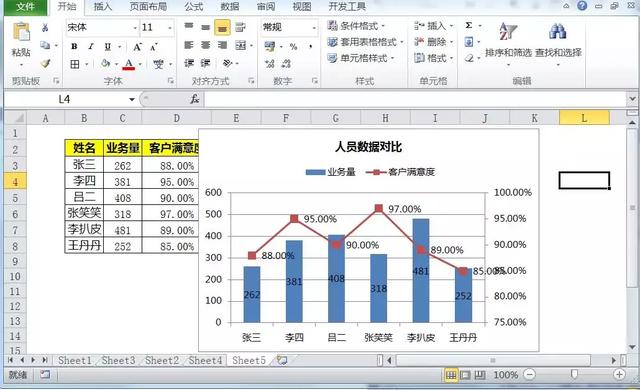The width and height of the screenshot is (640, 390).
Task: Align text right
Action: pyautogui.click(x=222, y=45)
